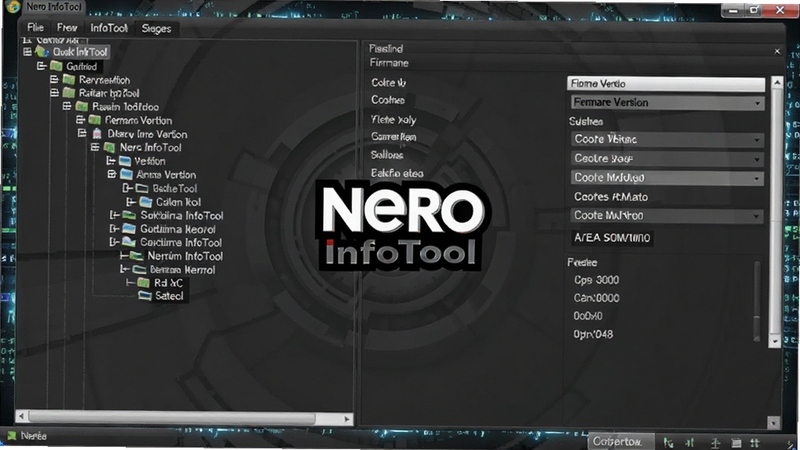Click left arrow of horizontal scrollbar
Screen dimensions: 800x450
21,417
